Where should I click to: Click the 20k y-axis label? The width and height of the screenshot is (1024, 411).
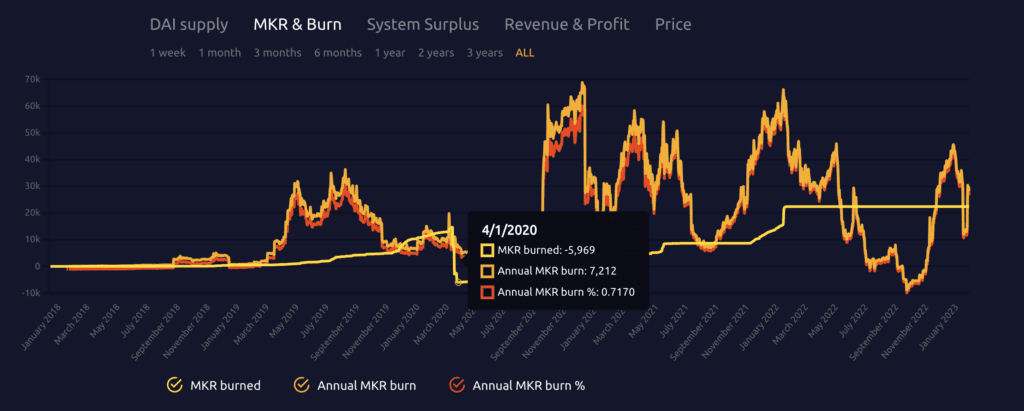point(32,213)
